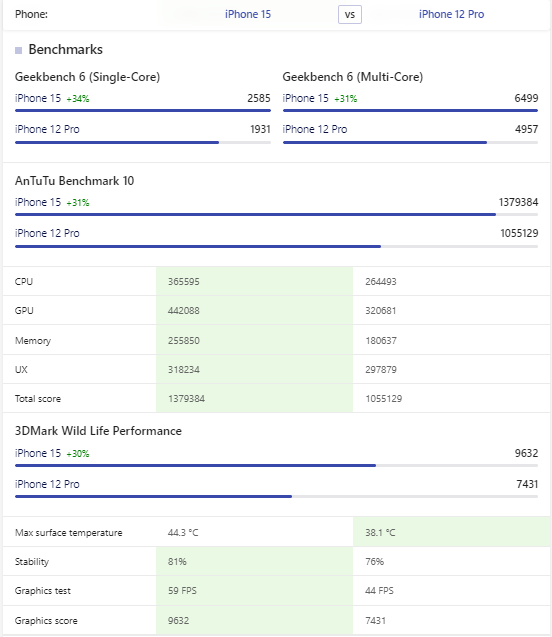The image size is (552, 637).
Task: Select the 44.3 °C temperature value
Action: coord(183,533)
